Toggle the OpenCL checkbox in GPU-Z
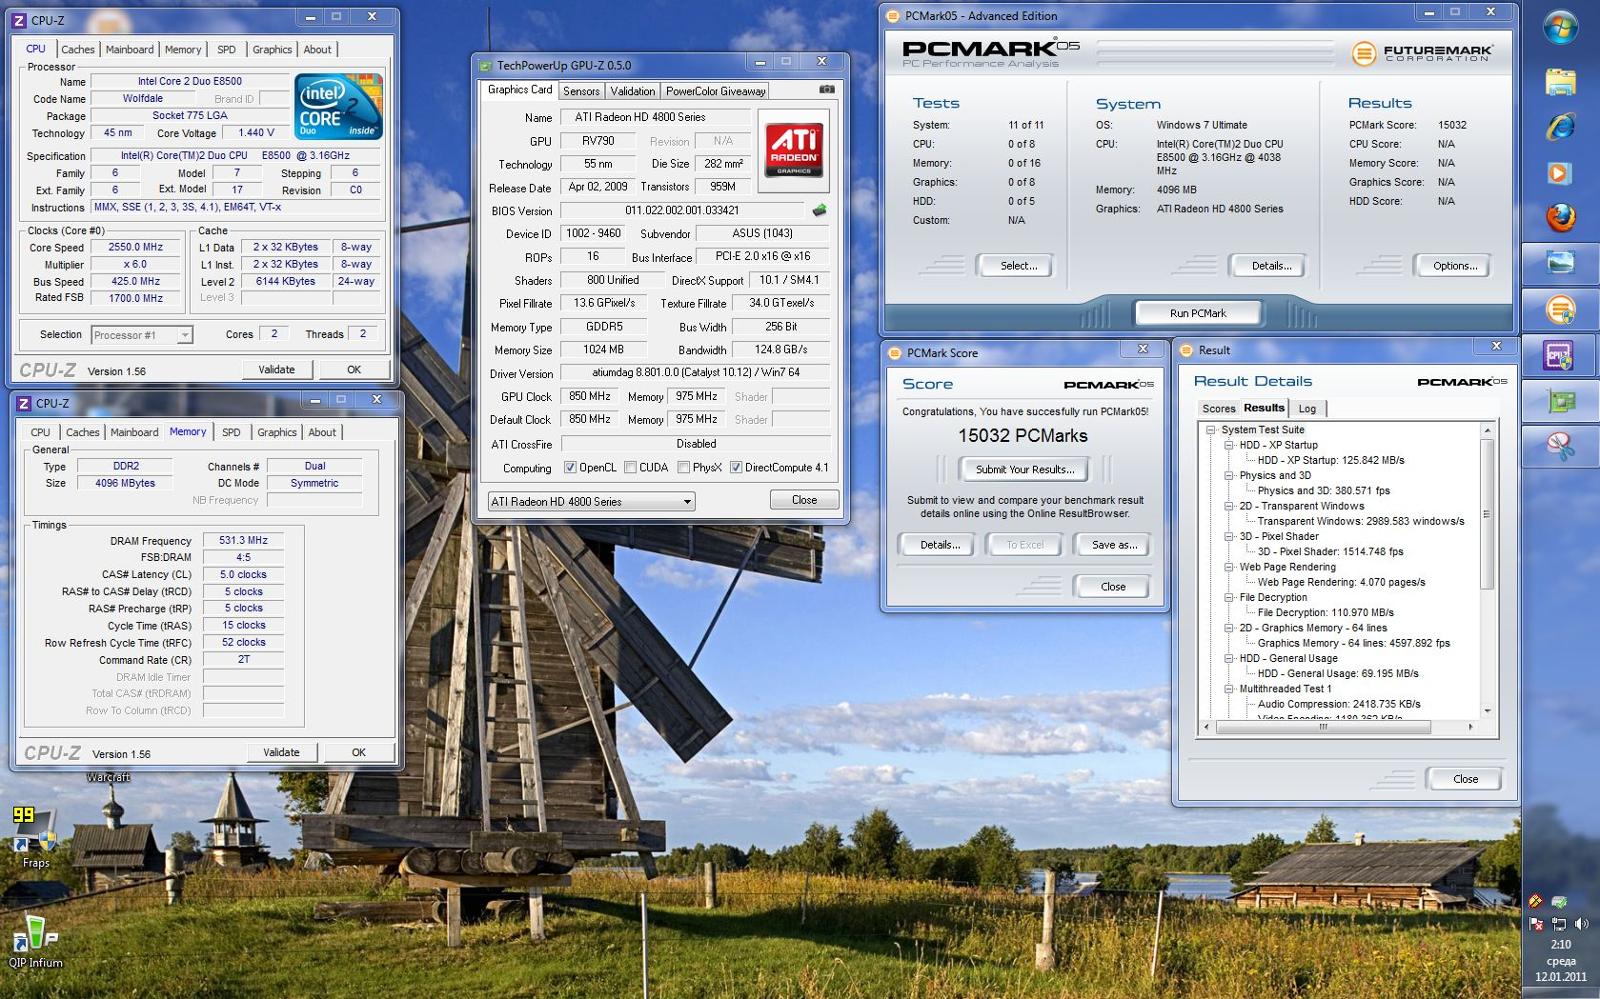Screen dimensions: 1600x999 pyautogui.click(x=570, y=467)
